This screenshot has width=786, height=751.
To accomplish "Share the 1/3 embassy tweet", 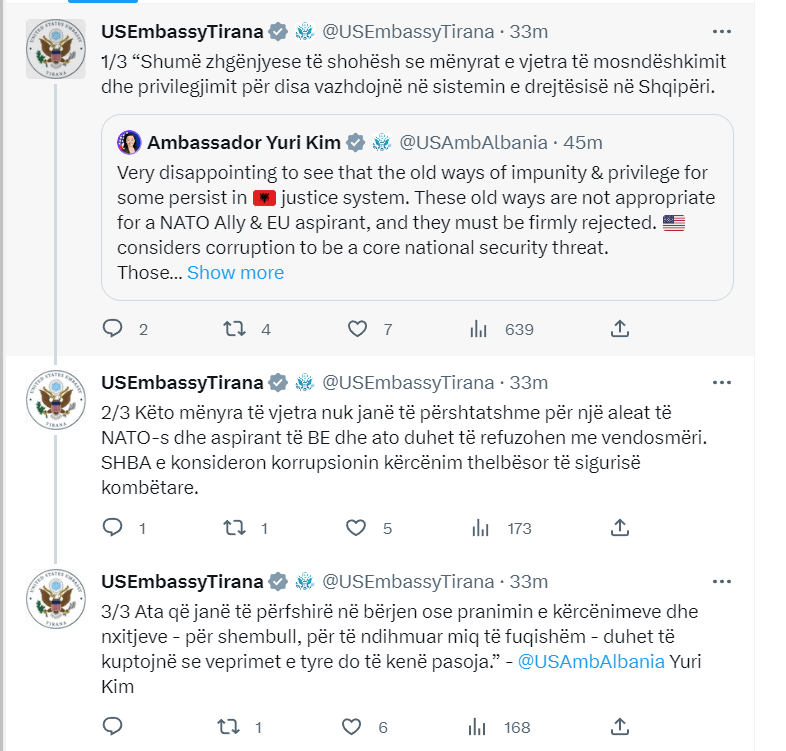I will (x=619, y=329).
